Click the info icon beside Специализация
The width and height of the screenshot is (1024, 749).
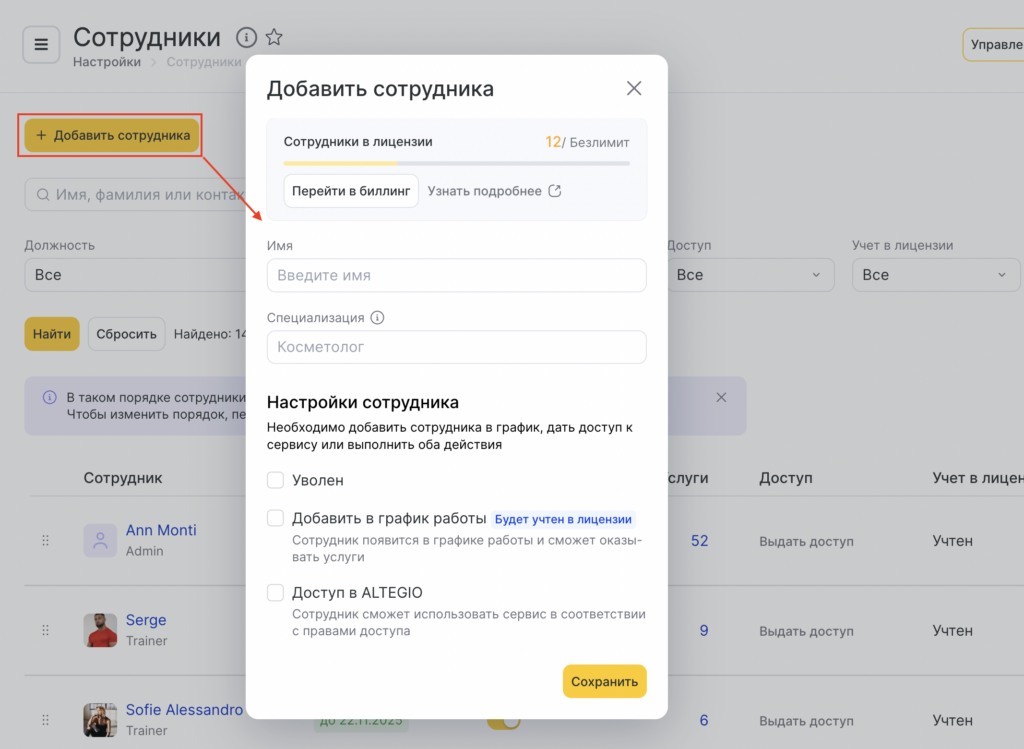[x=377, y=318]
